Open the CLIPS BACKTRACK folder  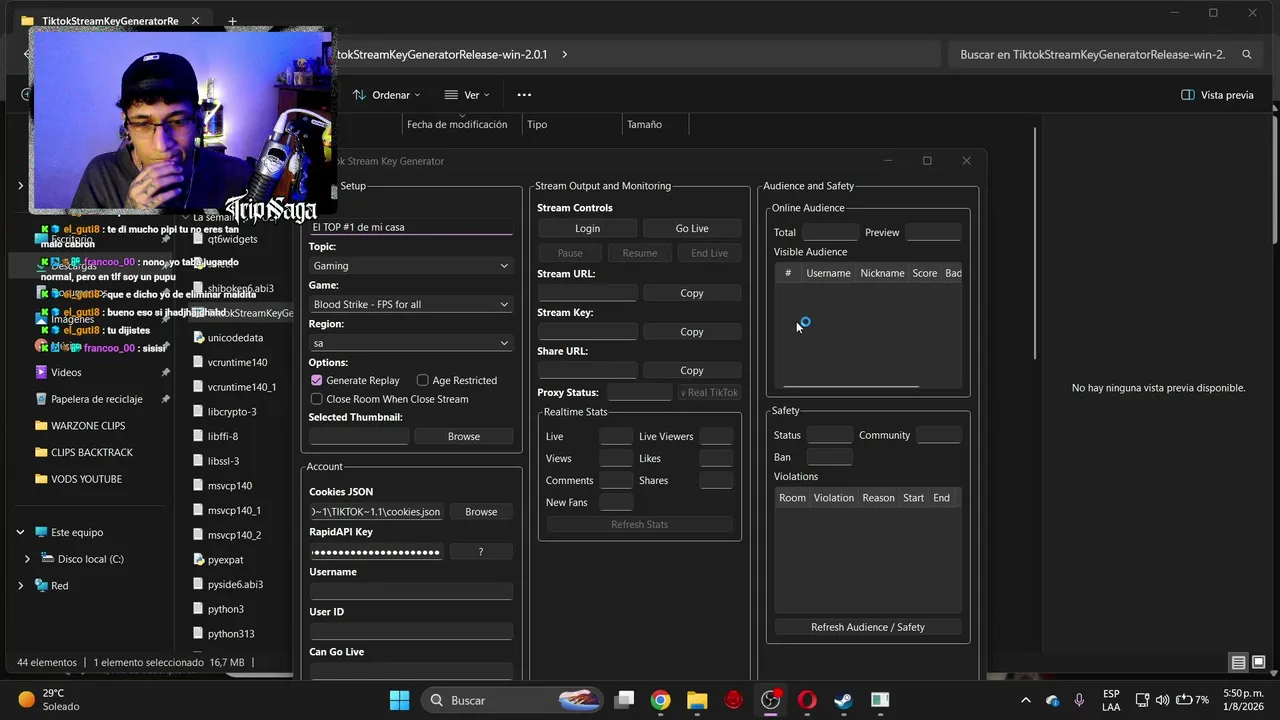[91, 452]
